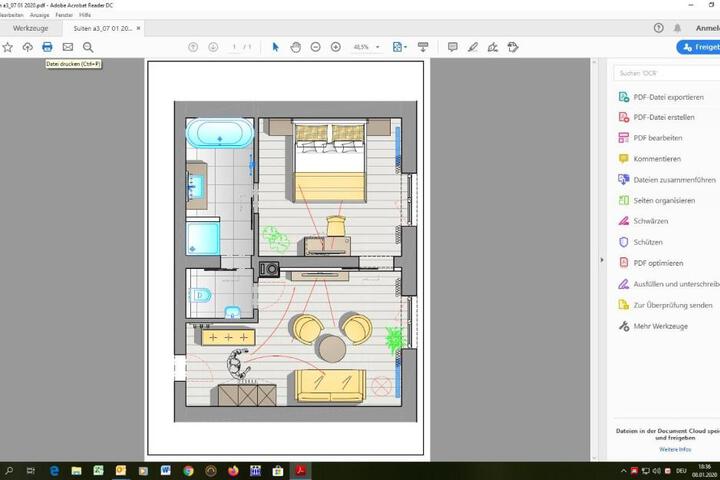Click the stamp tool icon
The height and width of the screenshot is (480, 720).
click(513, 47)
